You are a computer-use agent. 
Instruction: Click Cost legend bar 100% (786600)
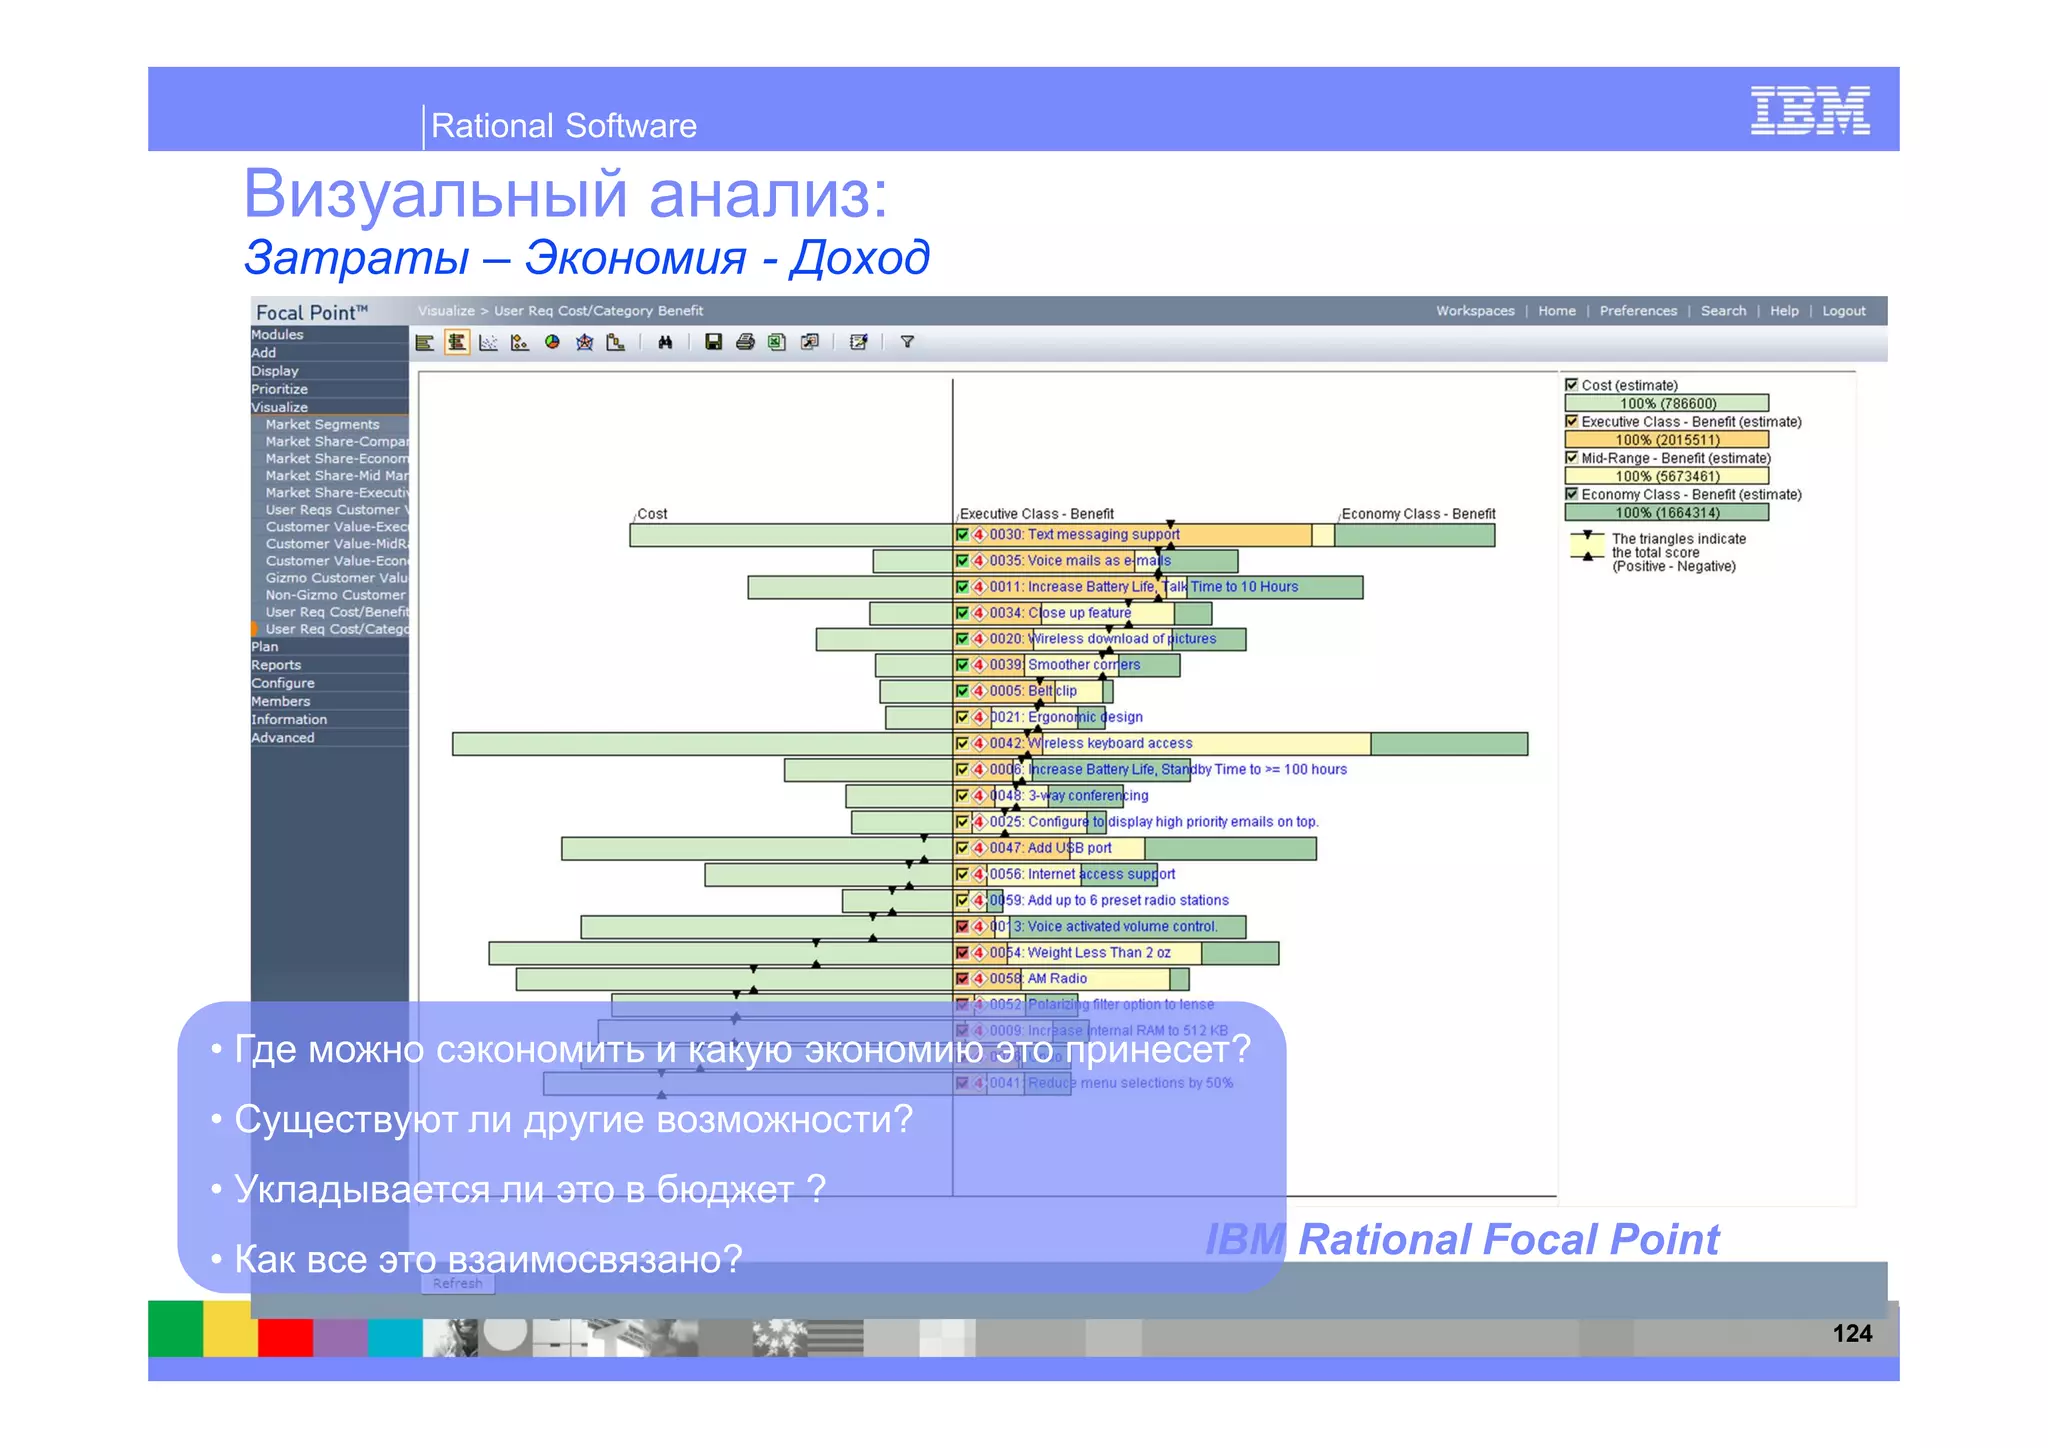pos(1667,403)
